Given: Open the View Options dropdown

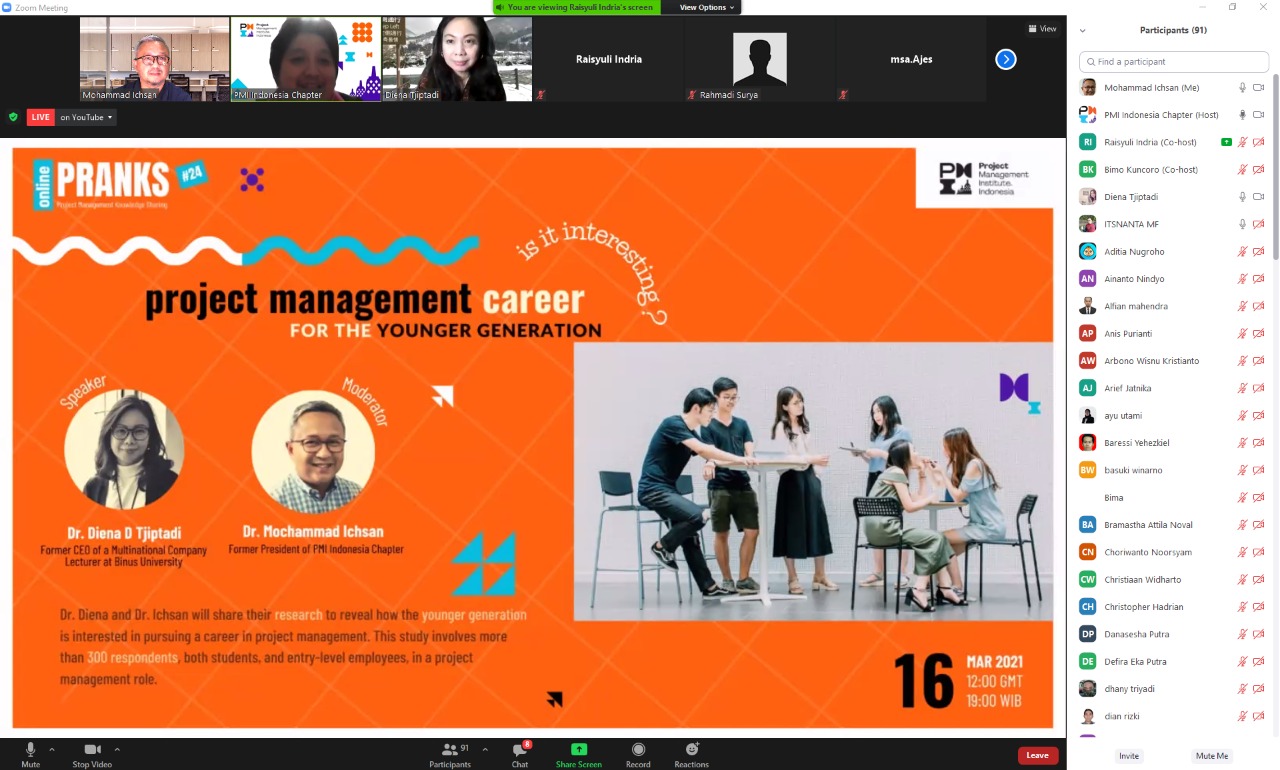Looking at the screenshot, I should (x=707, y=7).
